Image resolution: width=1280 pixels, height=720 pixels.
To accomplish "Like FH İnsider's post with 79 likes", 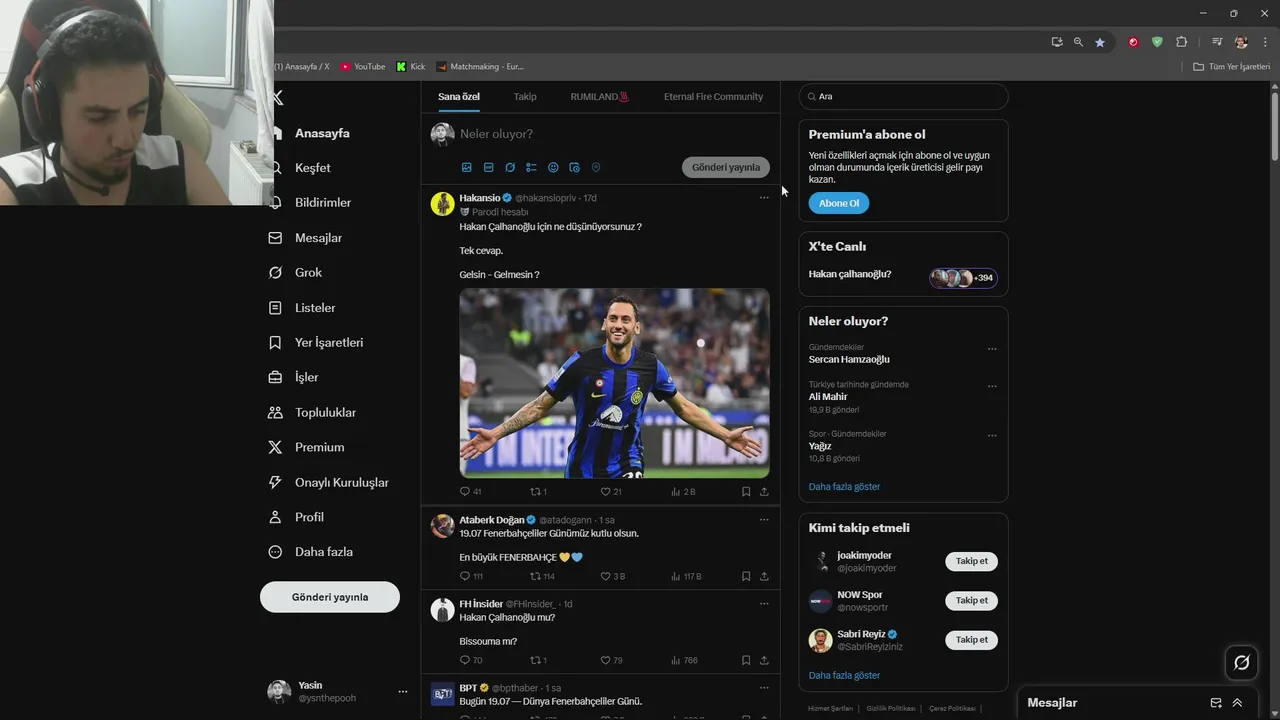I will 611,660.
